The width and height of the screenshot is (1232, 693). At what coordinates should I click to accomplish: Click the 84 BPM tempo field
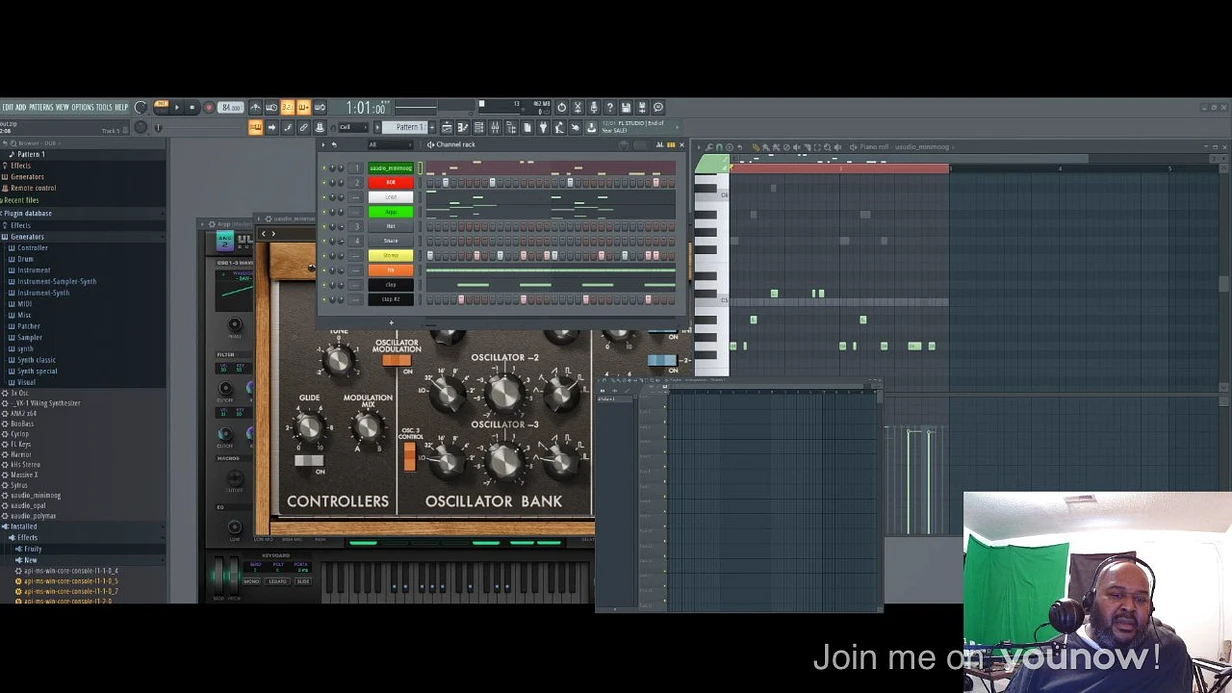[x=232, y=107]
